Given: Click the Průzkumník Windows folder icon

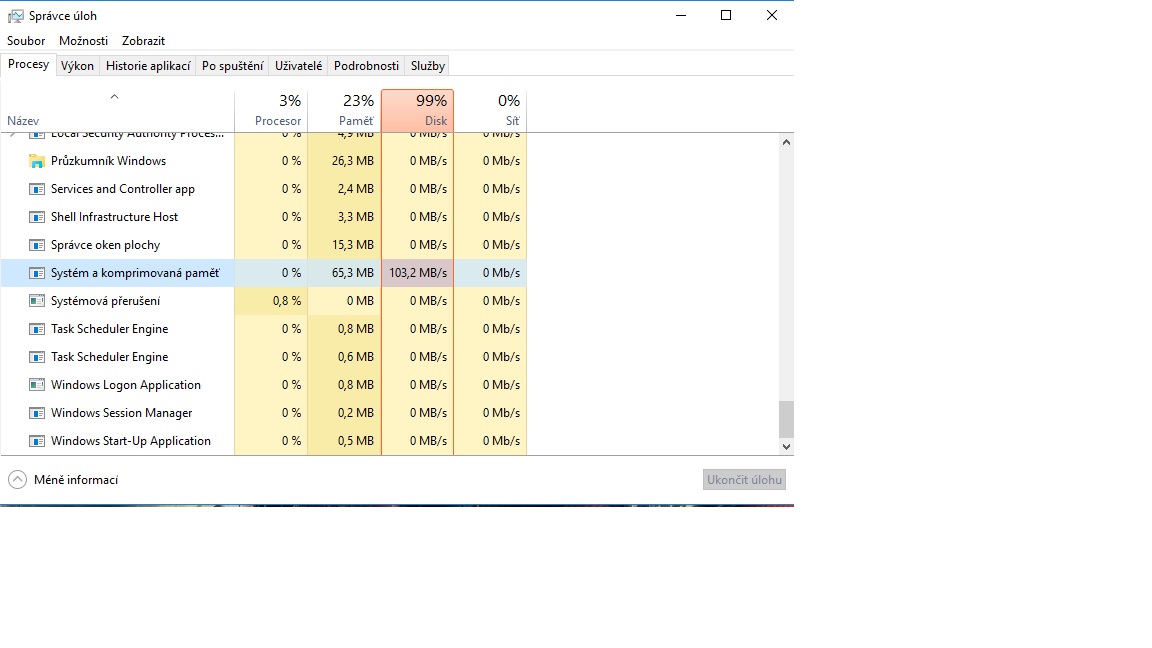Looking at the screenshot, I should (37, 161).
